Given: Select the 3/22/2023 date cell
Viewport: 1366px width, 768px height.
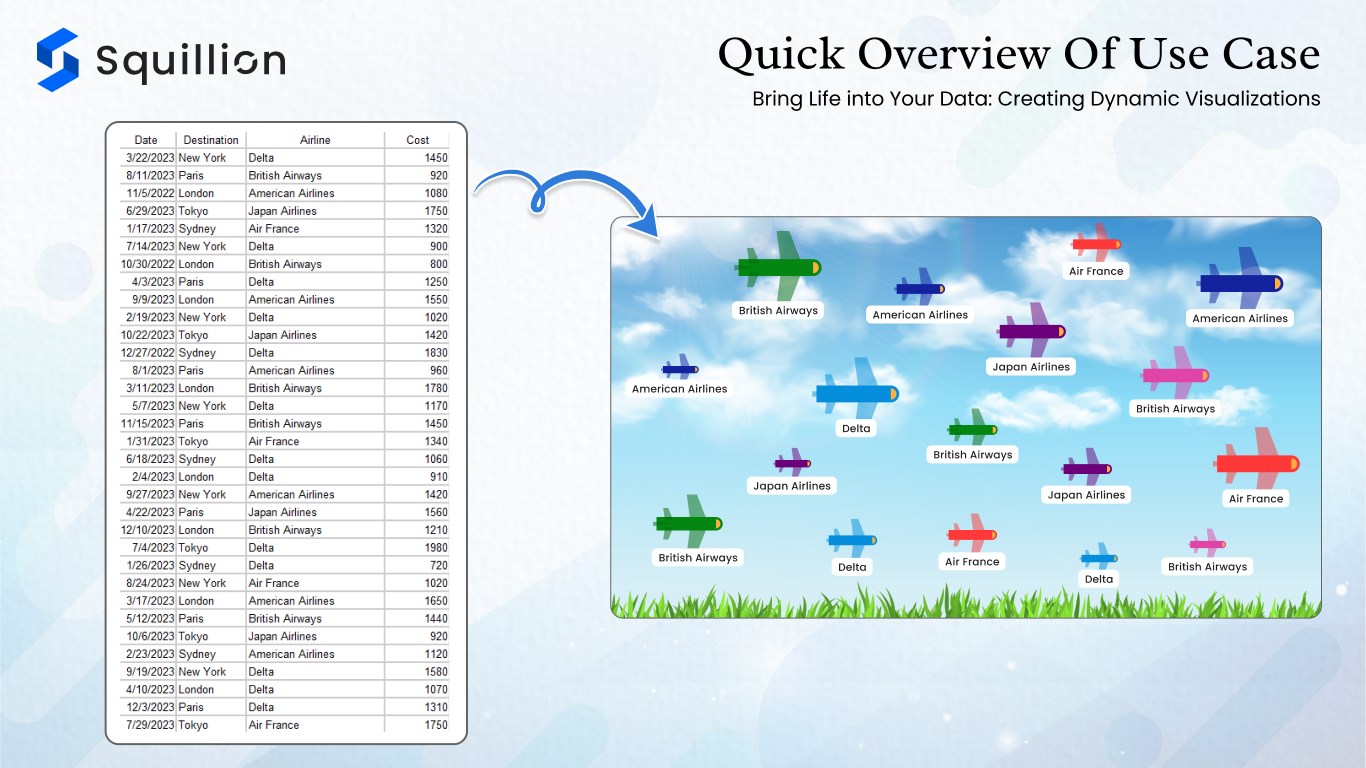Looking at the screenshot, I should coord(148,158).
